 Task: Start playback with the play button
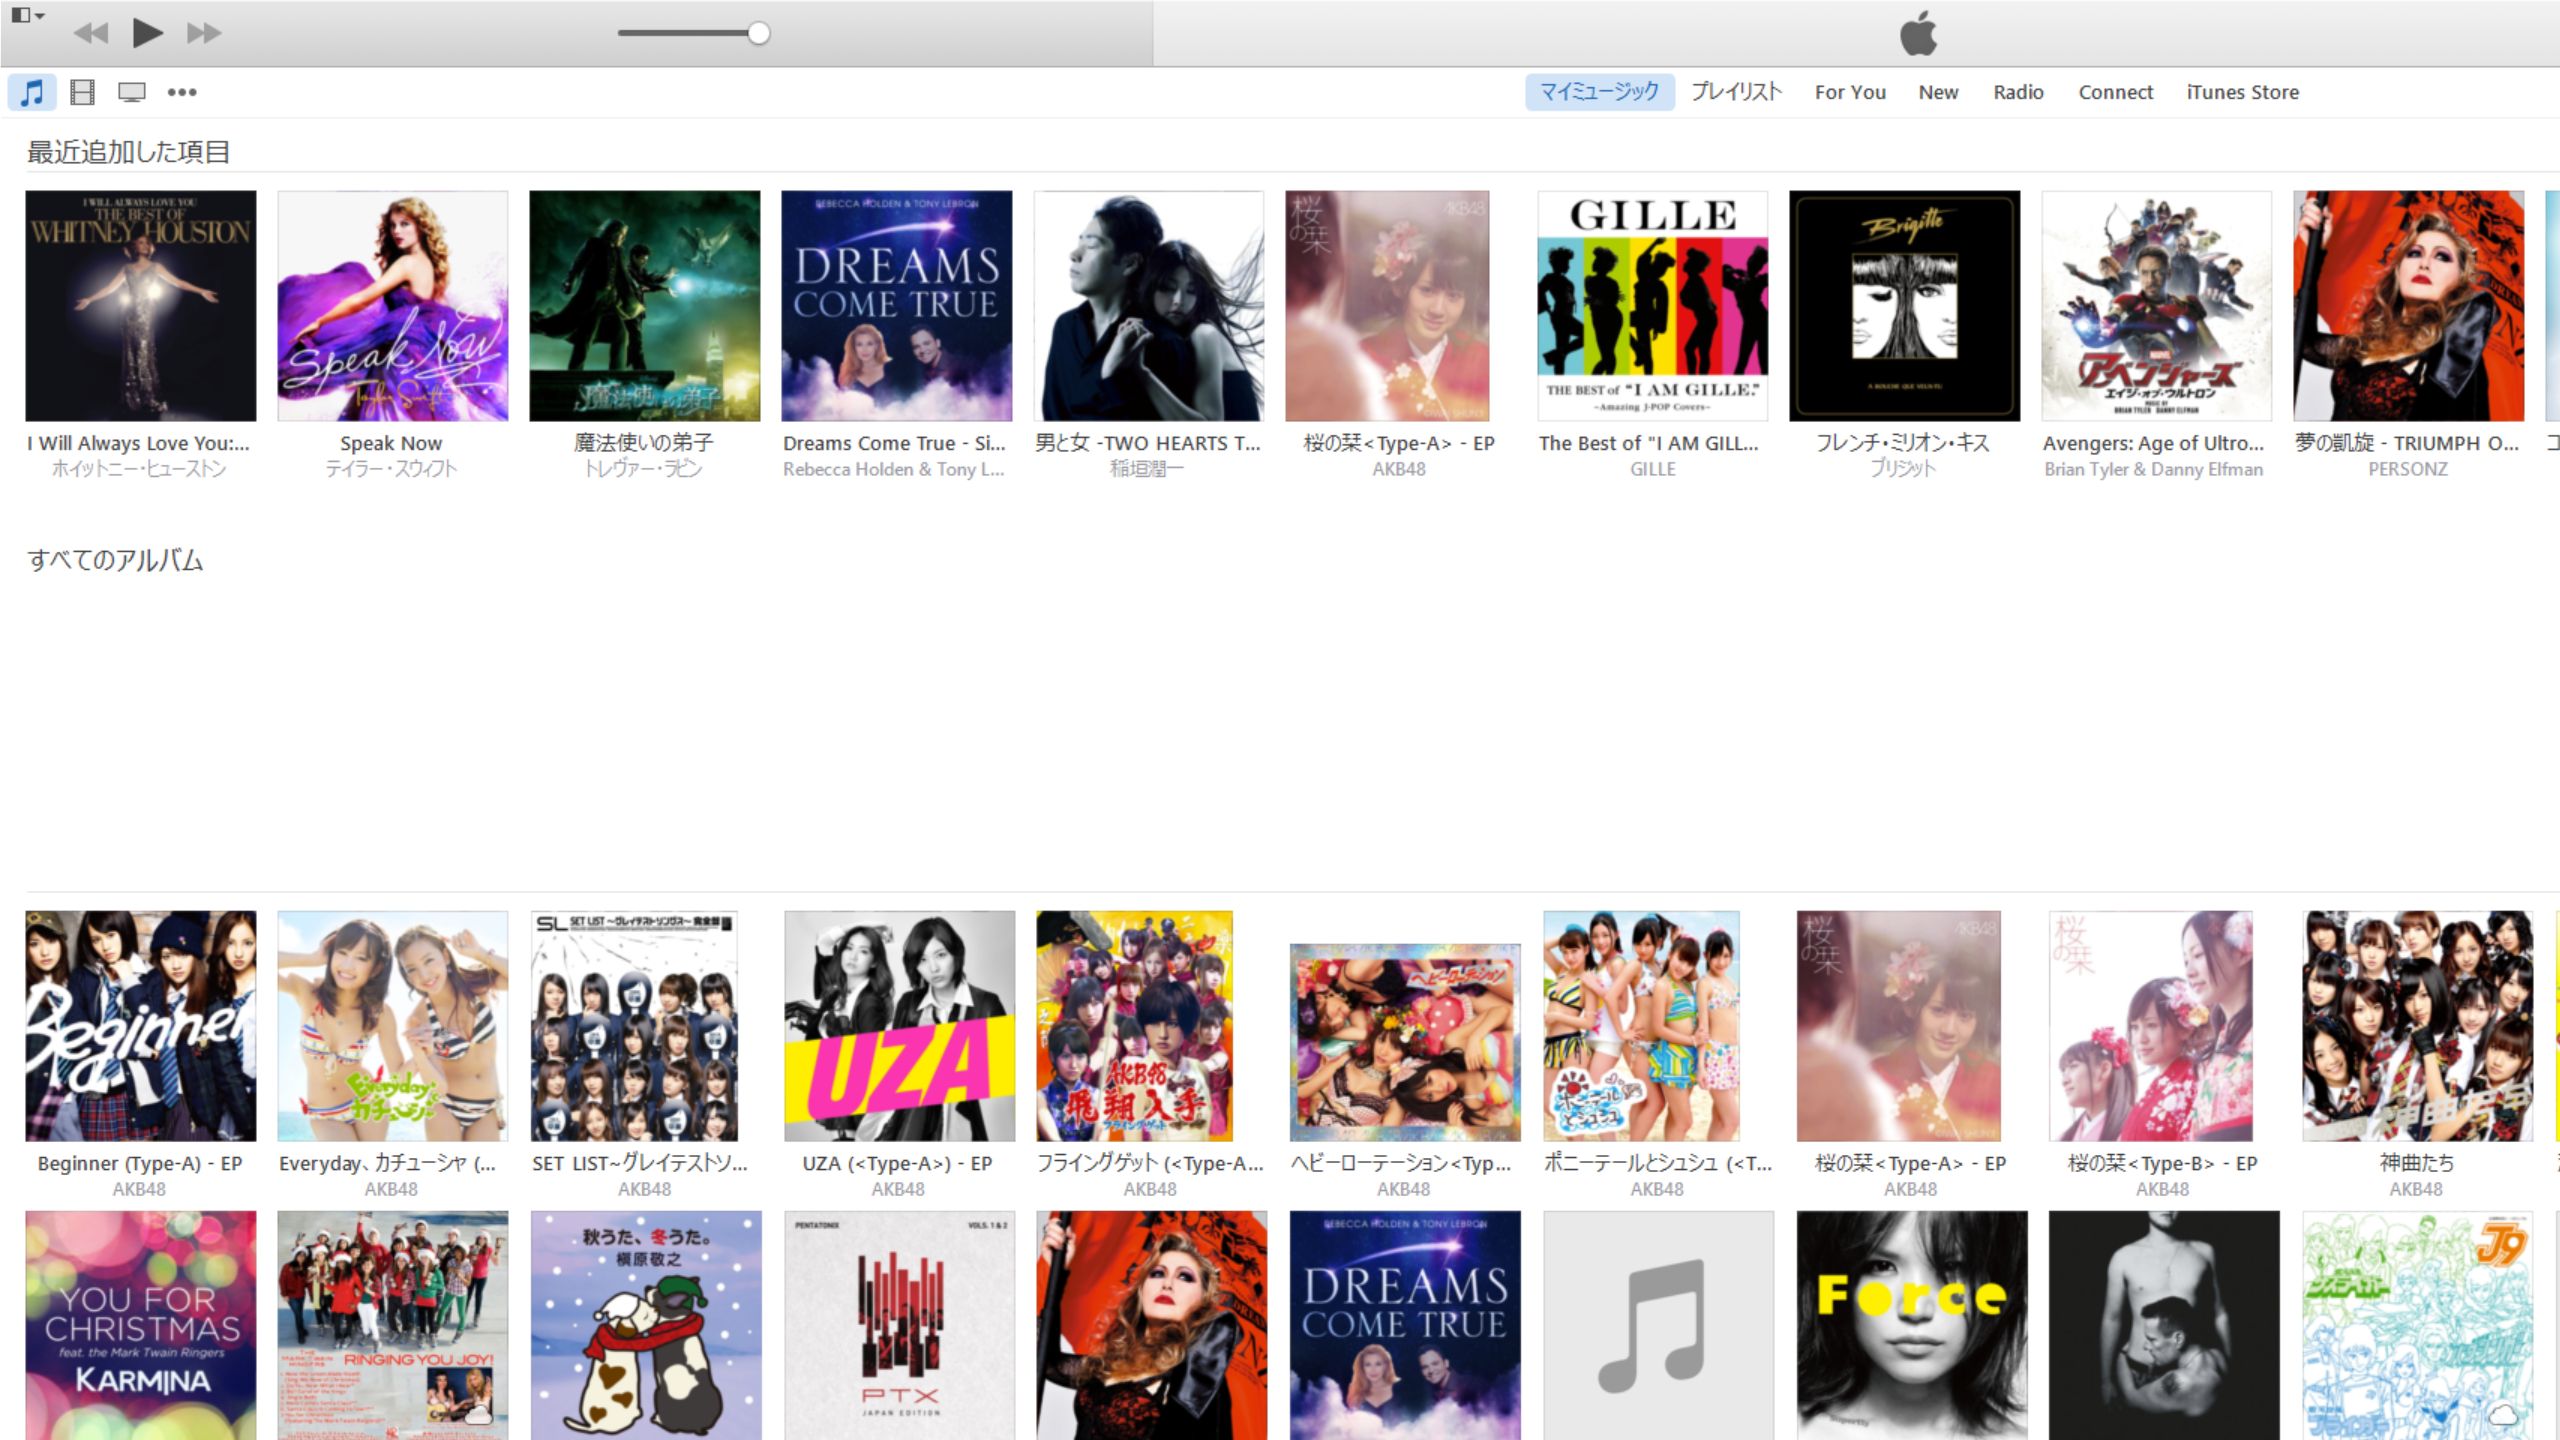tap(147, 33)
